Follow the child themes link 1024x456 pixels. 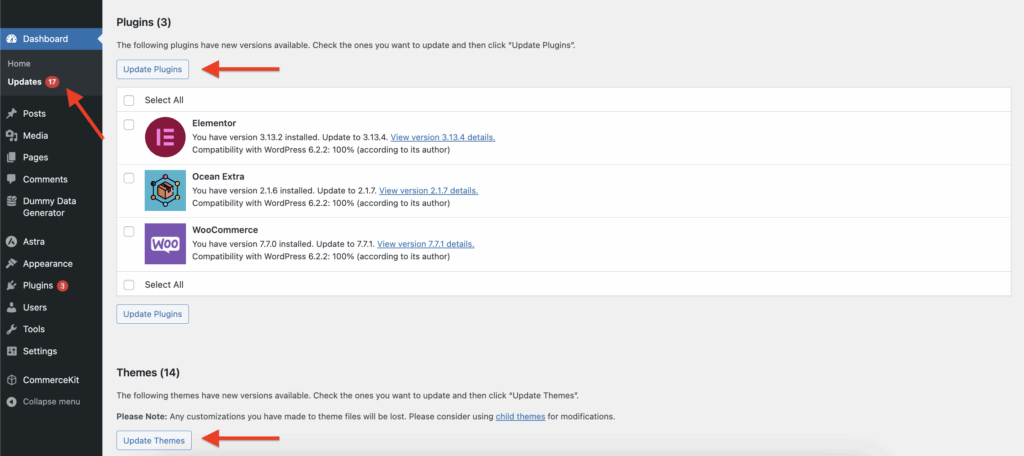[520, 416]
